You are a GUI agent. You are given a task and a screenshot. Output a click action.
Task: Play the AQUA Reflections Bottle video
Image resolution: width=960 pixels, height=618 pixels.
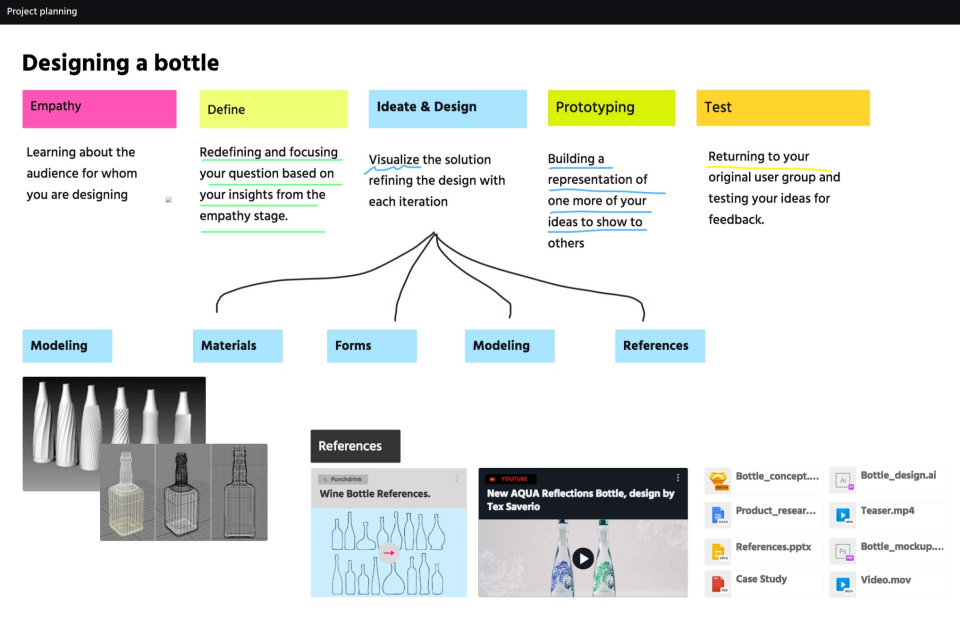point(583,558)
